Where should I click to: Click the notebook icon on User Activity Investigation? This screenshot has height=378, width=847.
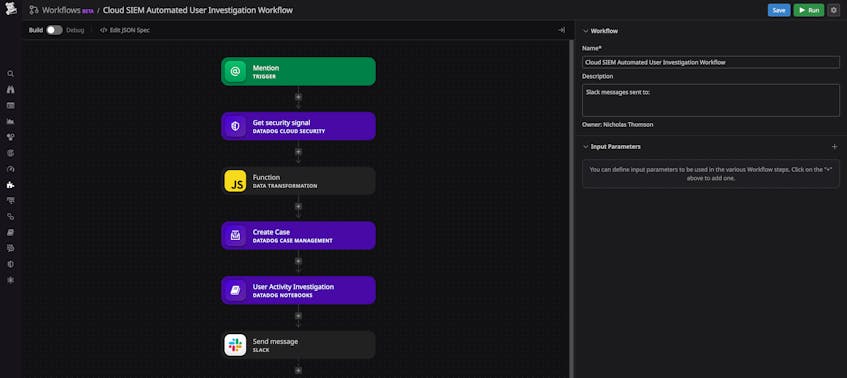click(235, 290)
